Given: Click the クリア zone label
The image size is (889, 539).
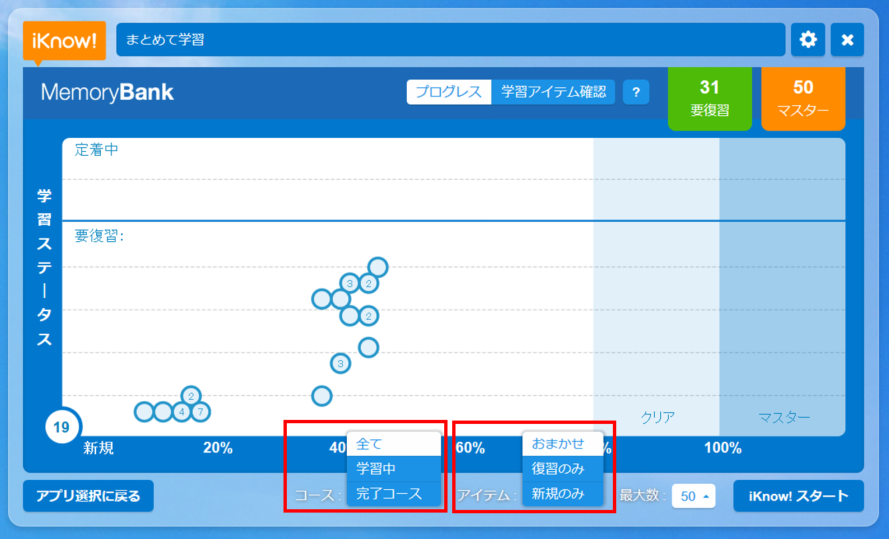Looking at the screenshot, I should click(x=657, y=418).
